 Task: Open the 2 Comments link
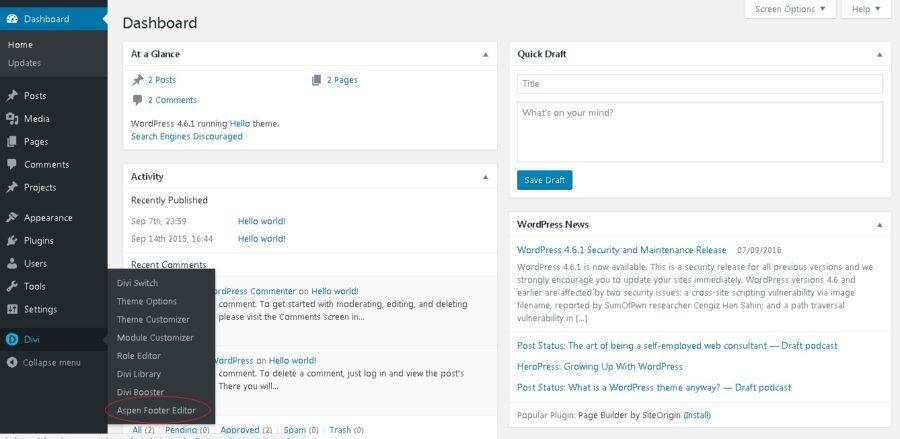click(172, 100)
